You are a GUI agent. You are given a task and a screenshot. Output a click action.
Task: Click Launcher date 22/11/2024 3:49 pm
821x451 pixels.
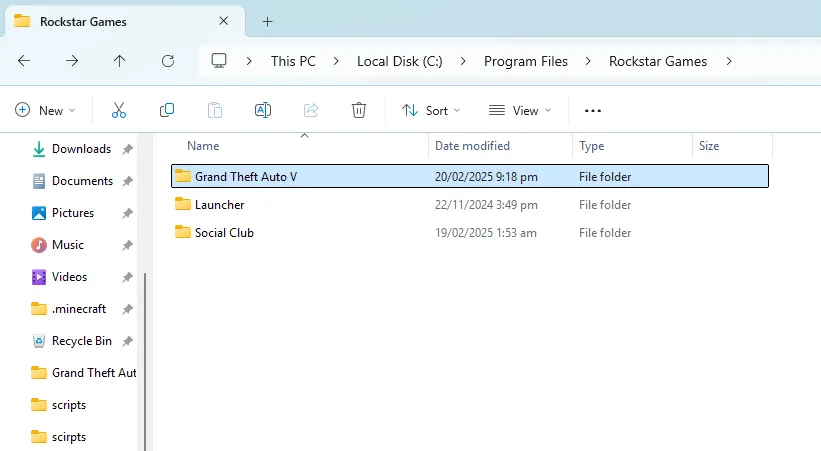[x=486, y=205]
